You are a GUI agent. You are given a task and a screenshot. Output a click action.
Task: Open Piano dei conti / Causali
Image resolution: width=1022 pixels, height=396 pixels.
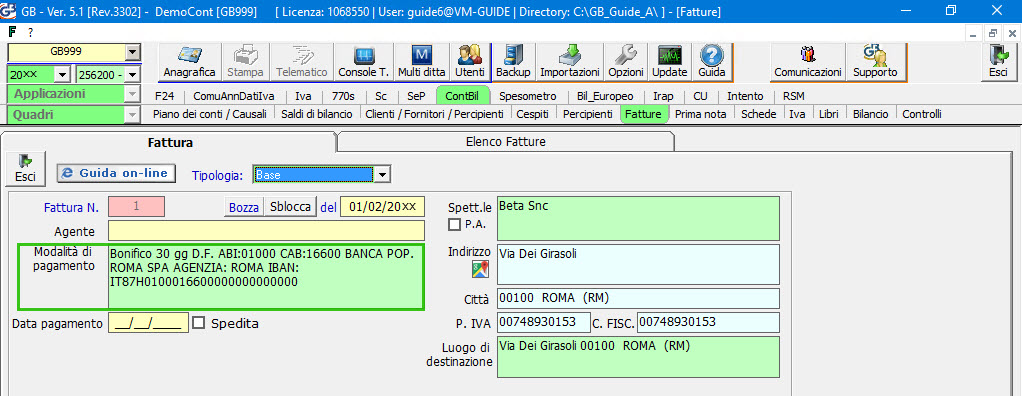coord(209,114)
